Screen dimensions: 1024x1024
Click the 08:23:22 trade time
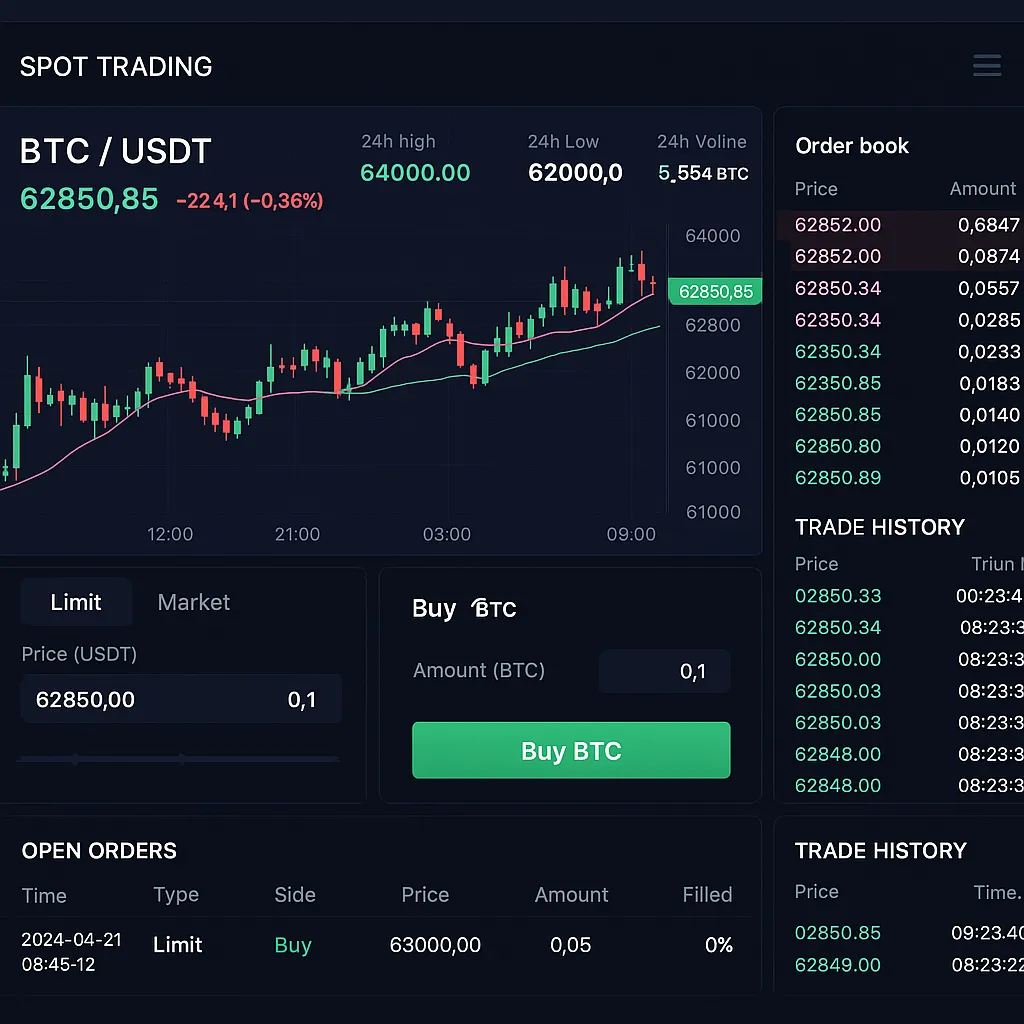987,965
